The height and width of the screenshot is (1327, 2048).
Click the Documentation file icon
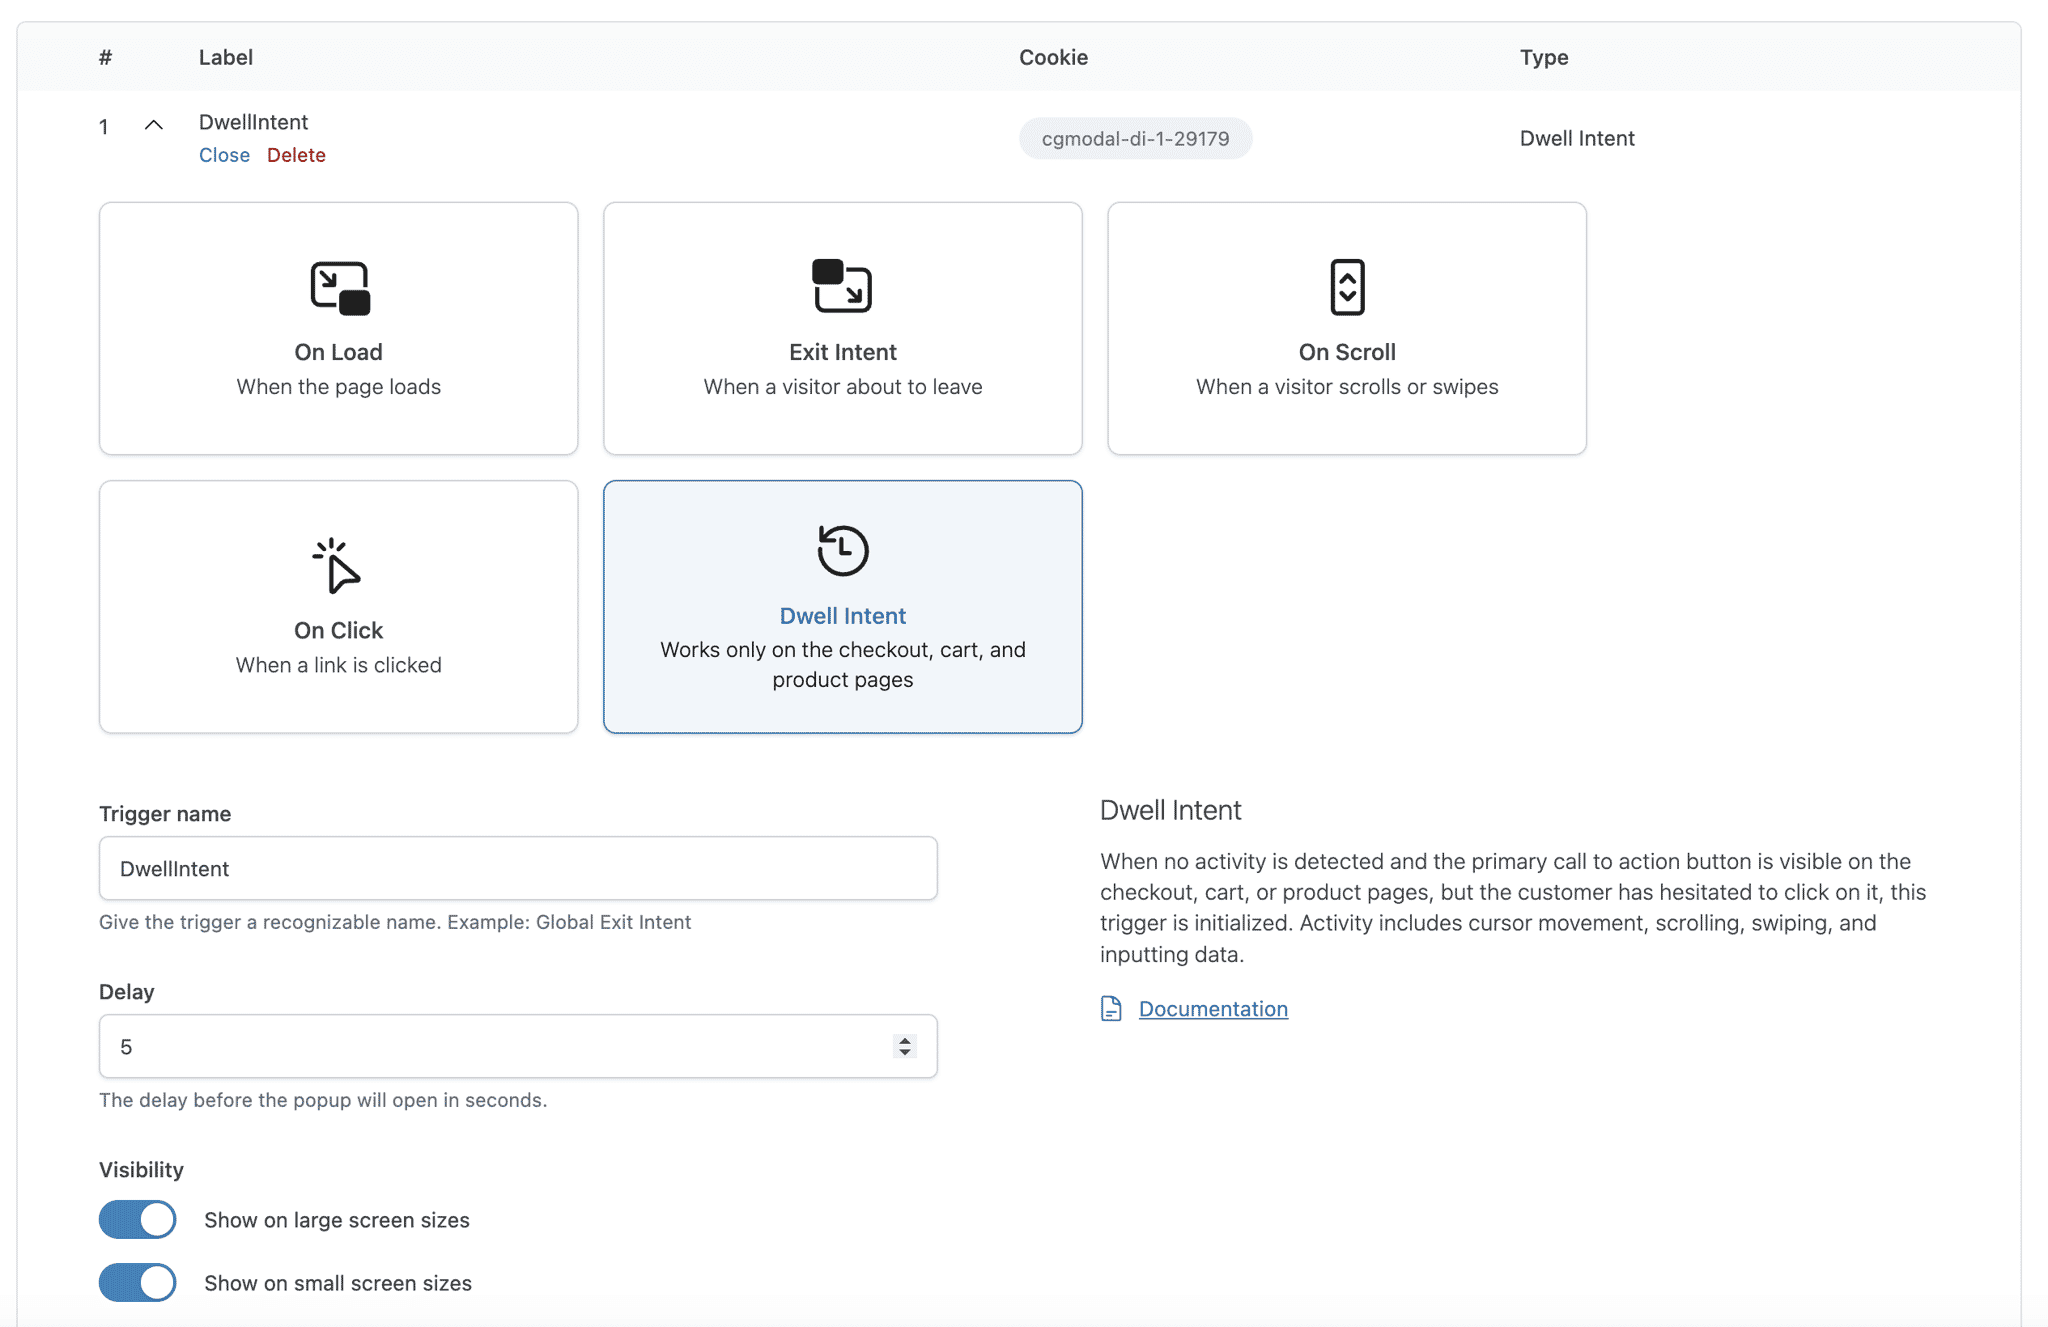coord(1111,1008)
